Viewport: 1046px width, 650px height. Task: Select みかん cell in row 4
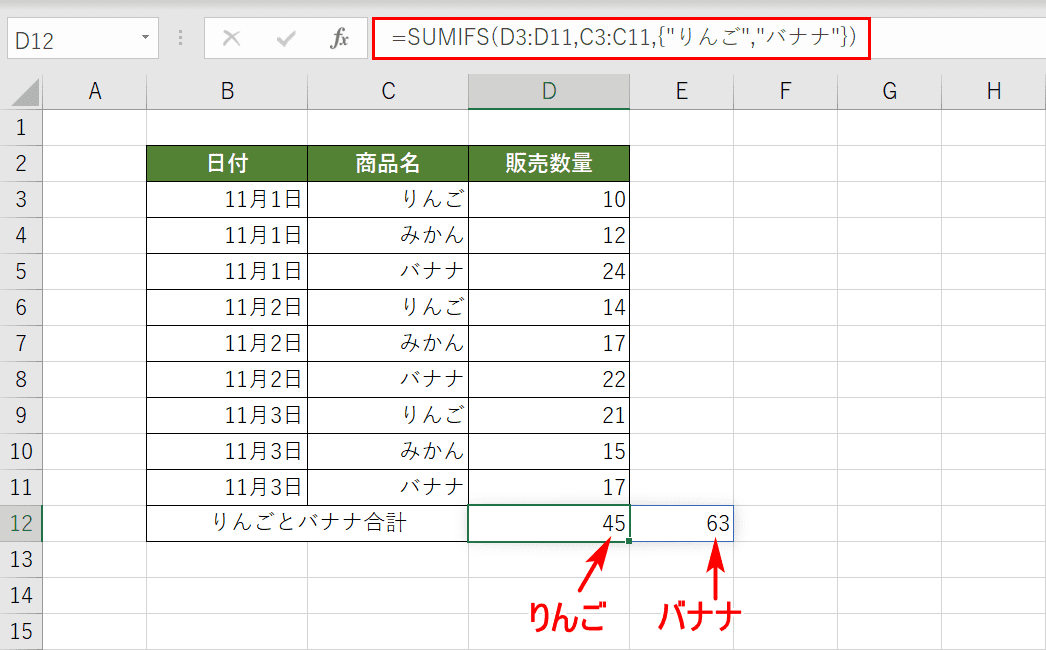[388, 236]
